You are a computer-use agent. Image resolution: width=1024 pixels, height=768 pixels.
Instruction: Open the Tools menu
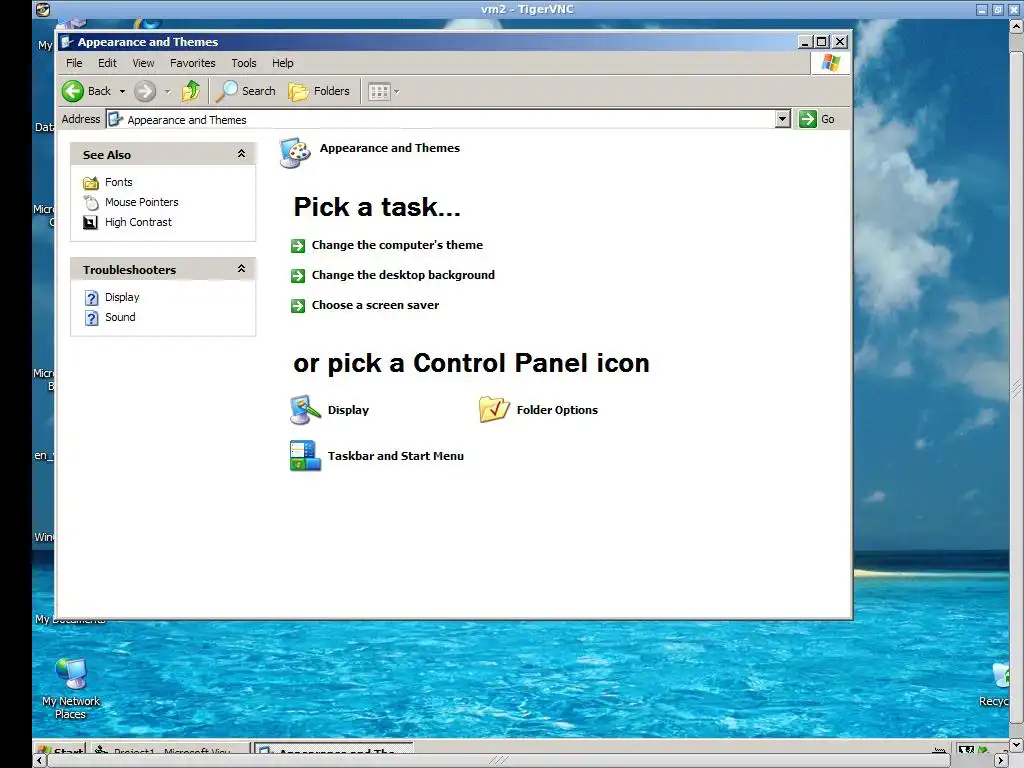(x=244, y=63)
